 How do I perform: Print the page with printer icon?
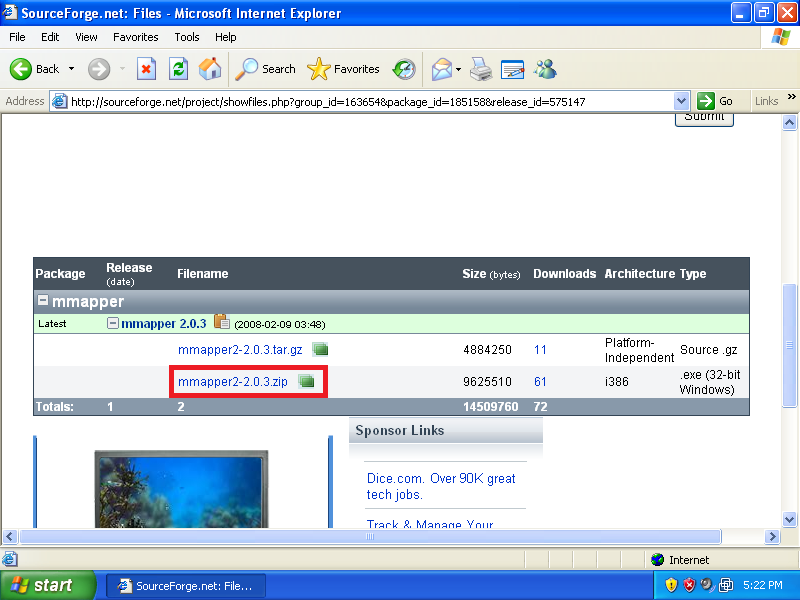click(481, 69)
